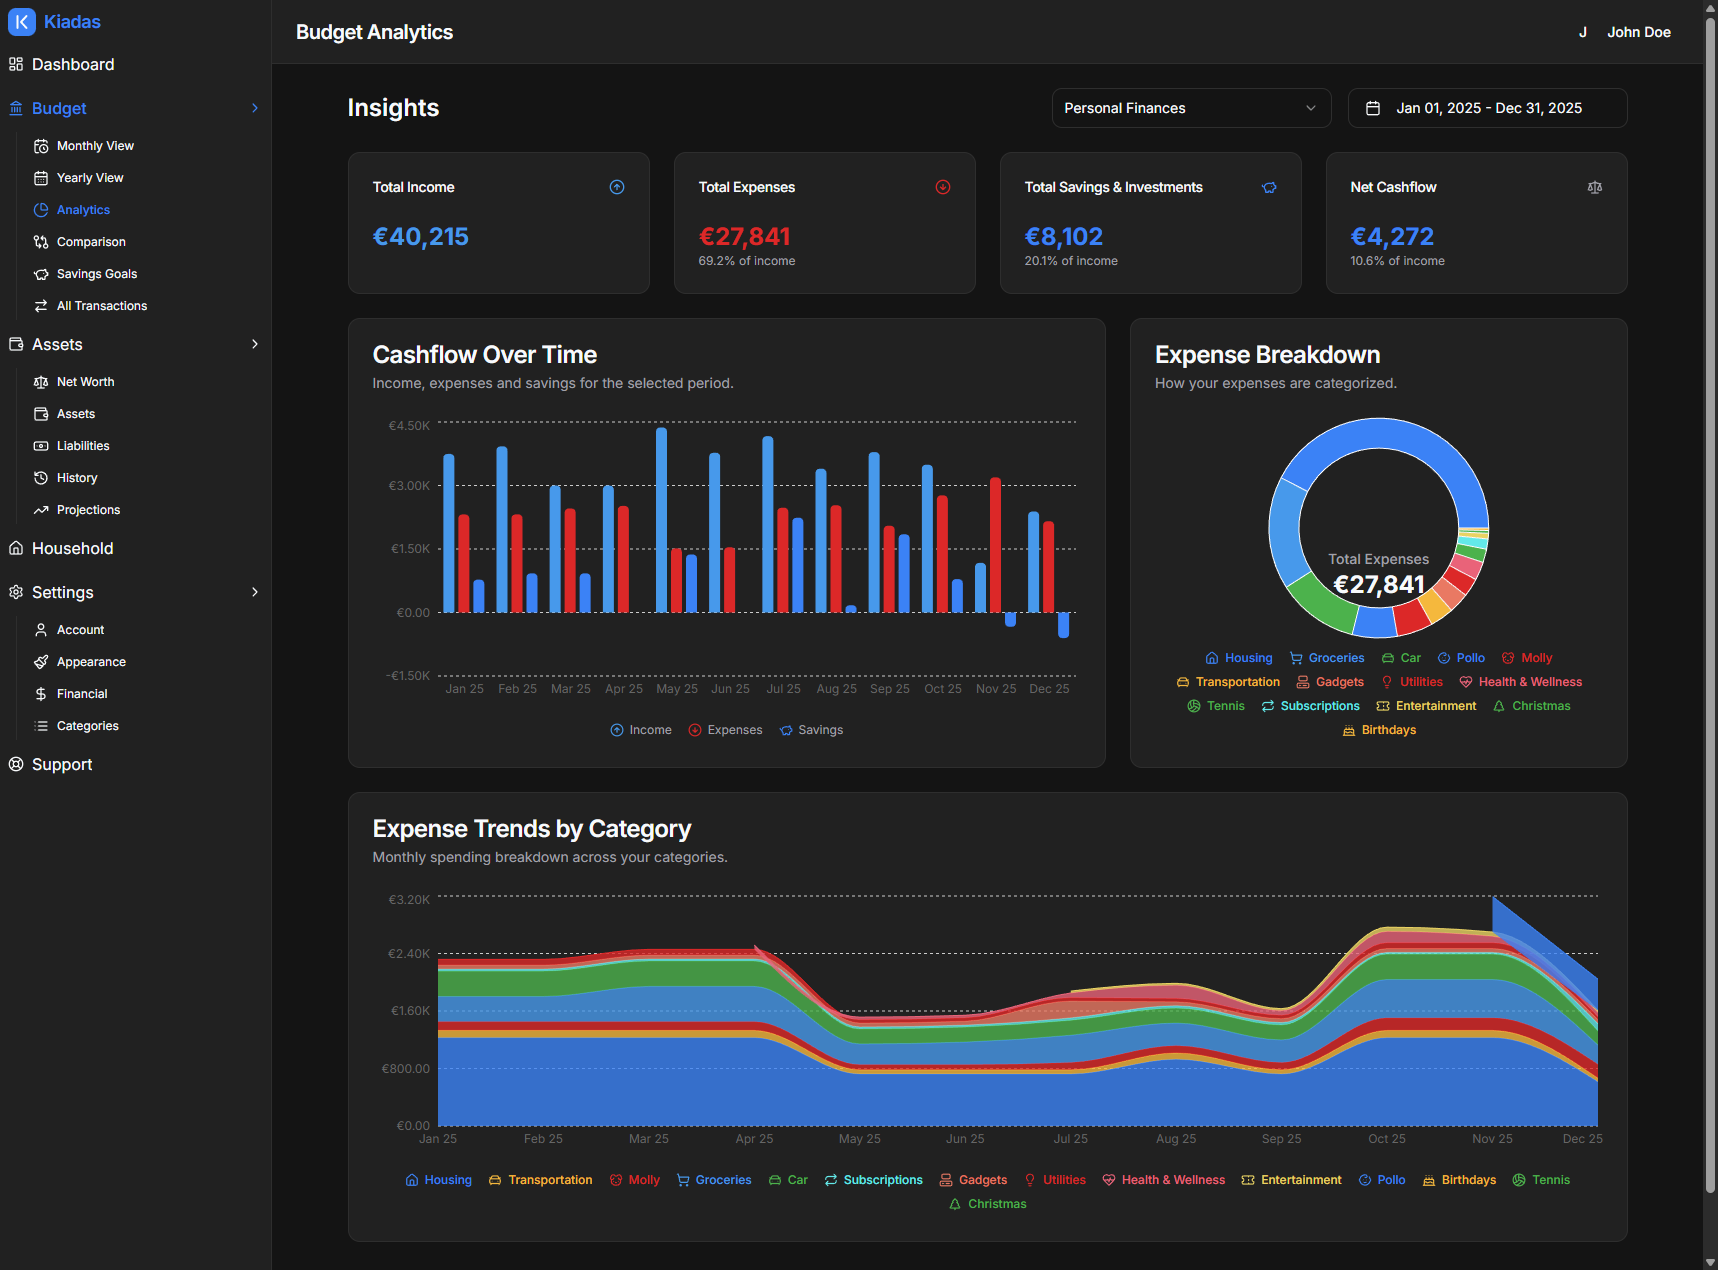Click the Total Expenses down-arrow icon
The height and width of the screenshot is (1270, 1718).
[x=942, y=187]
